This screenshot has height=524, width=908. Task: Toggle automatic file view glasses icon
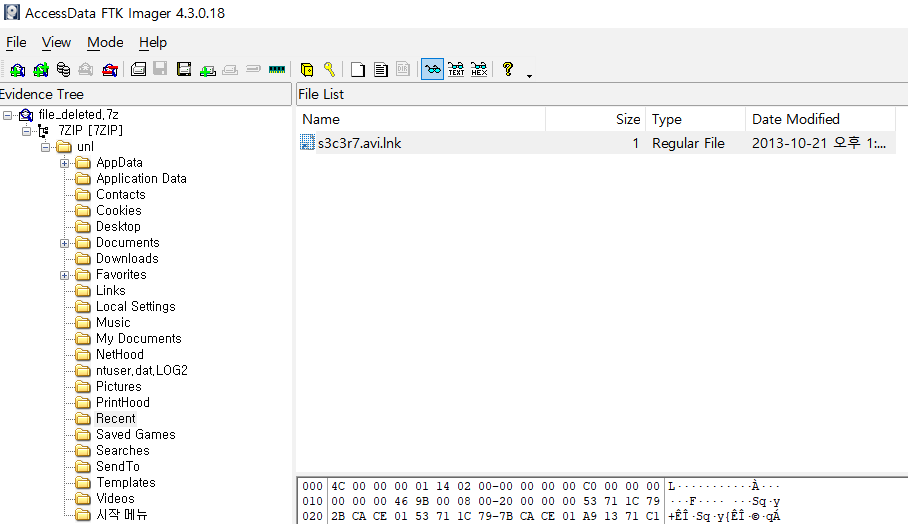pos(433,69)
